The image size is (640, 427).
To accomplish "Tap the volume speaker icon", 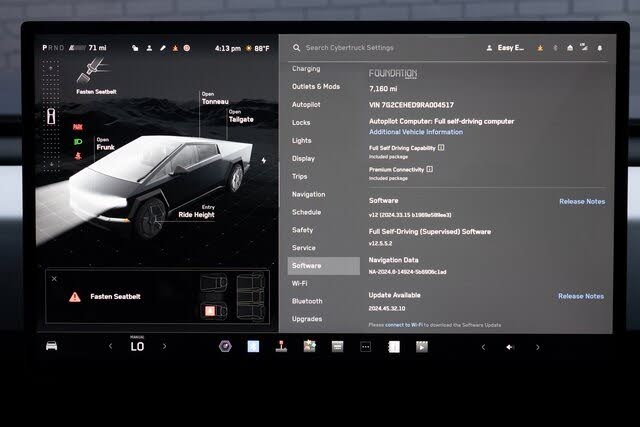I will click(509, 347).
